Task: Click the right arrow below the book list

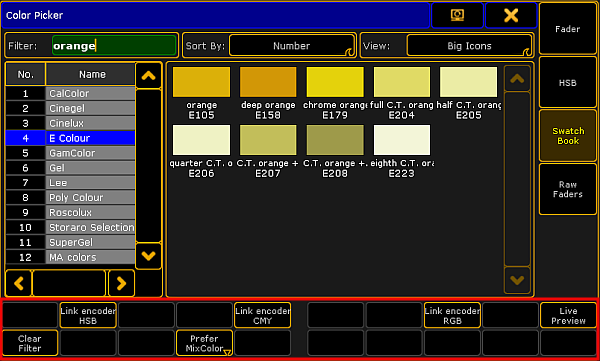Action: 121,283
